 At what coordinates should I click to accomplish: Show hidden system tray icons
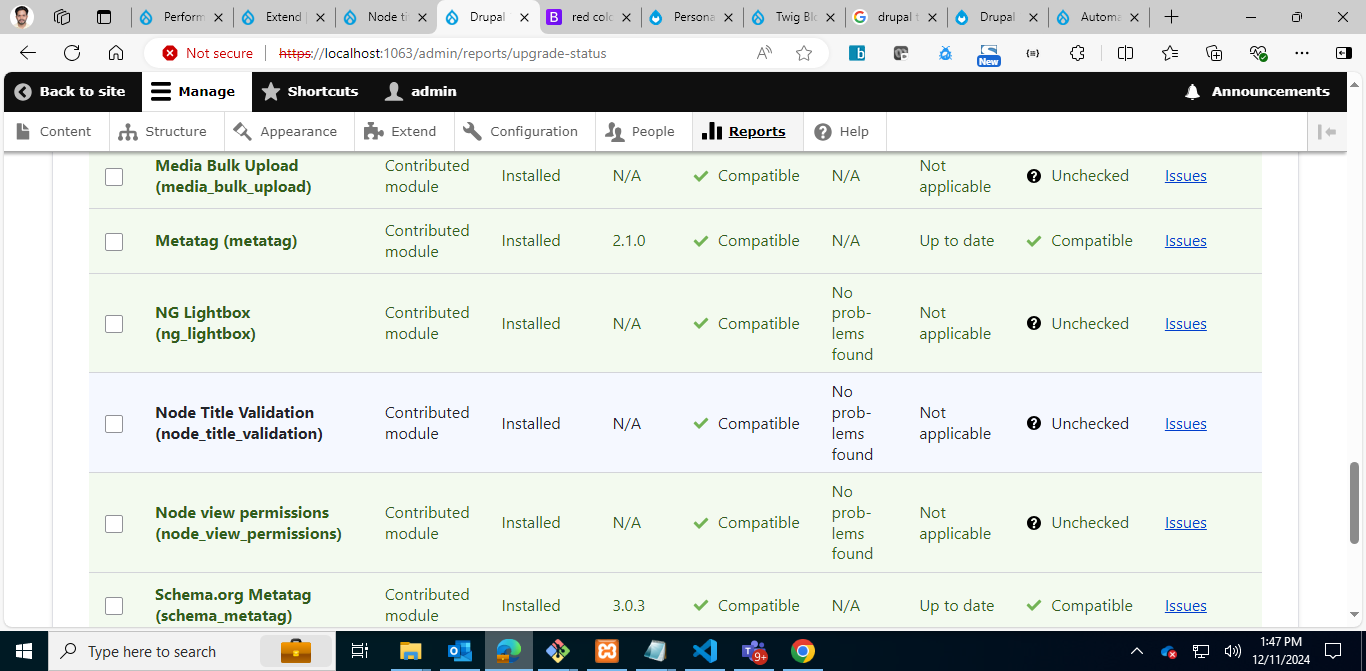1136,651
